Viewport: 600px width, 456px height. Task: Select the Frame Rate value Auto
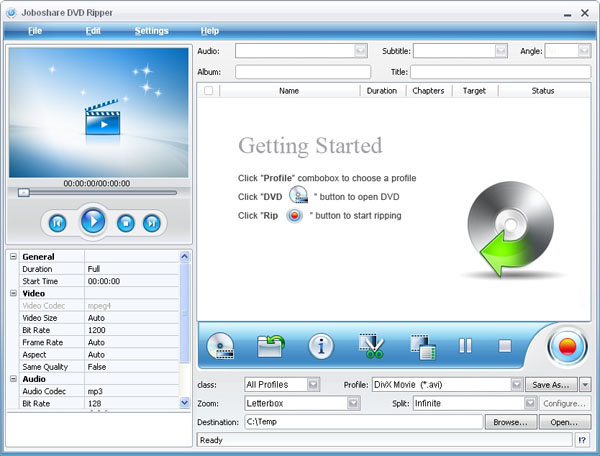[x=132, y=342]
